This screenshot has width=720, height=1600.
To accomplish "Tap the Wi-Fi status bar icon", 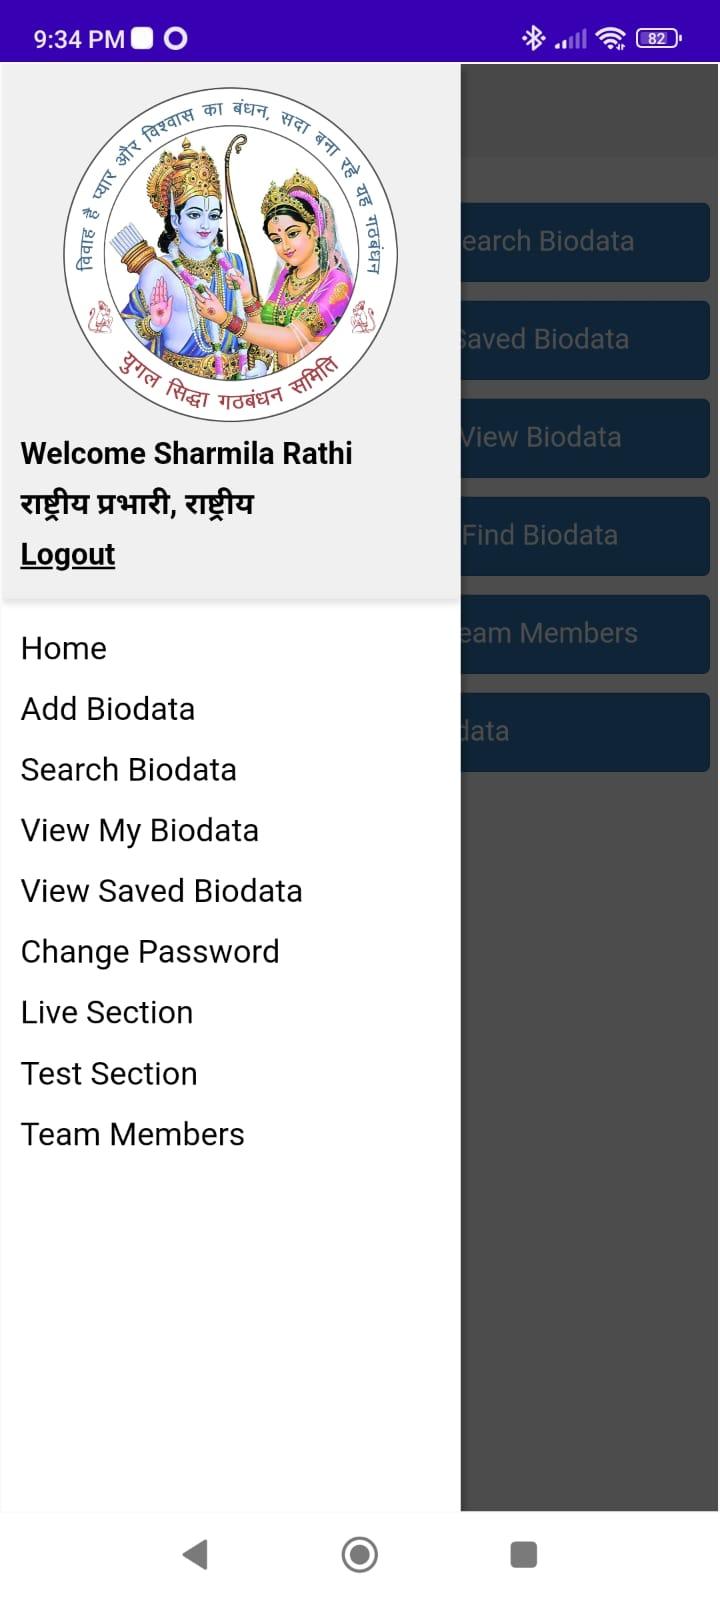I will pyautogui.click(x=610, y=38).
